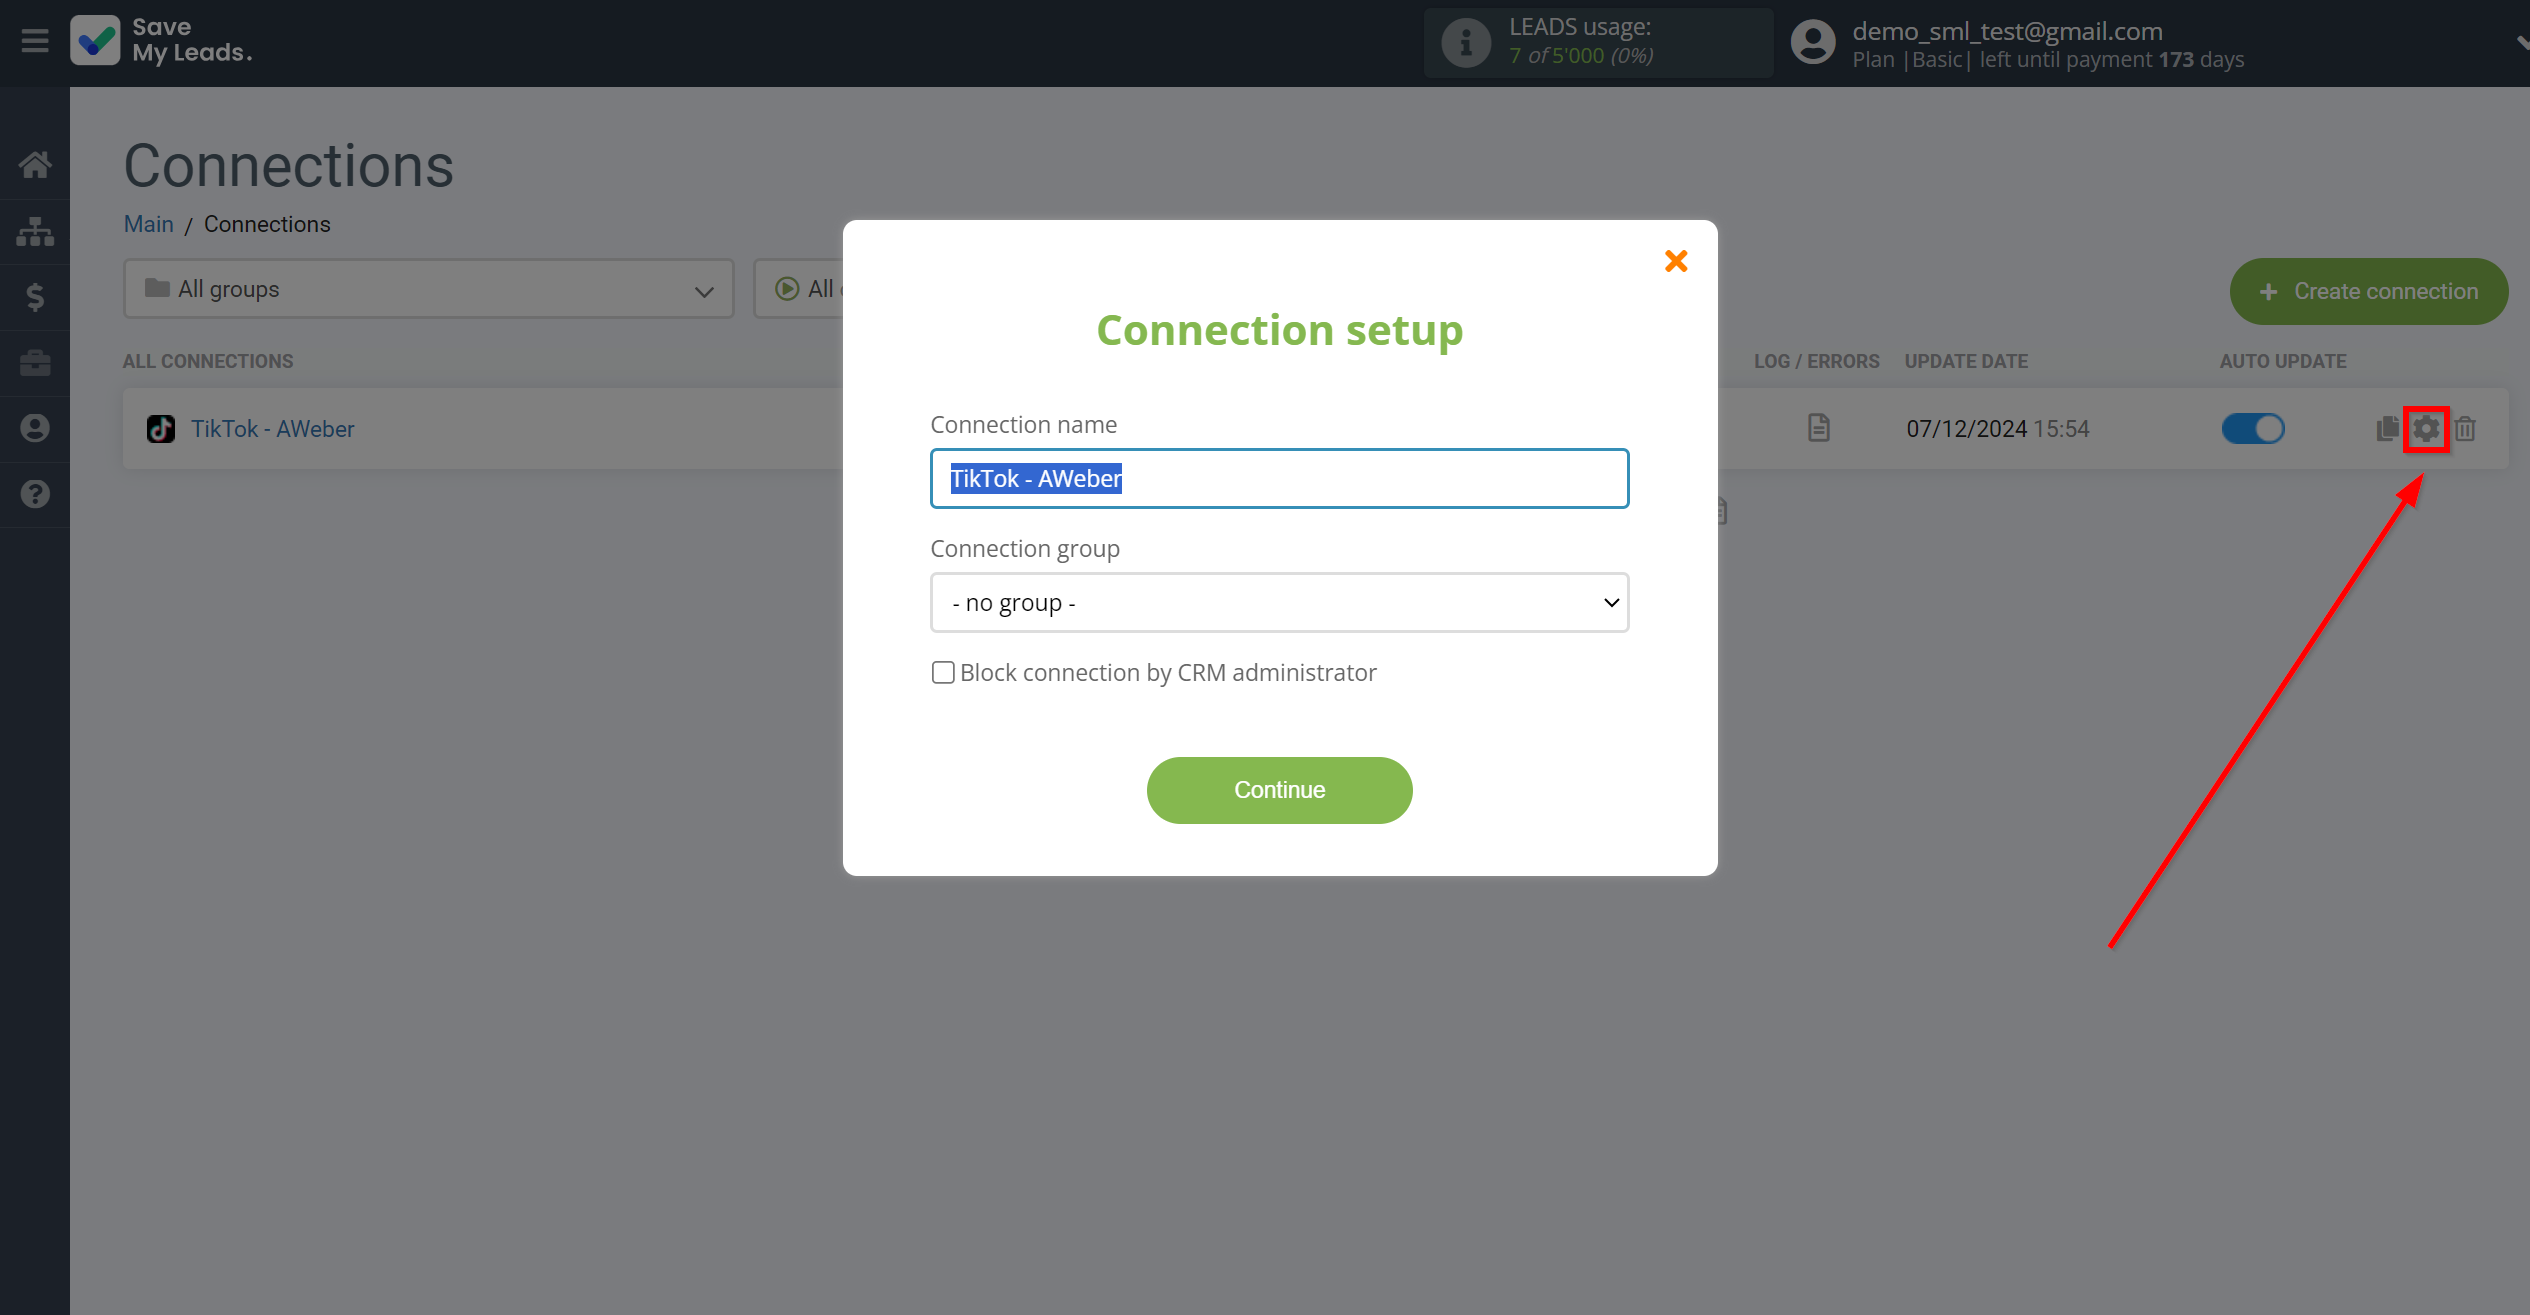This screenshot has width=2530, height=1315.
Task: Click the document/log icon under LOG/ERRORS
Action: tap(1817, 428)
